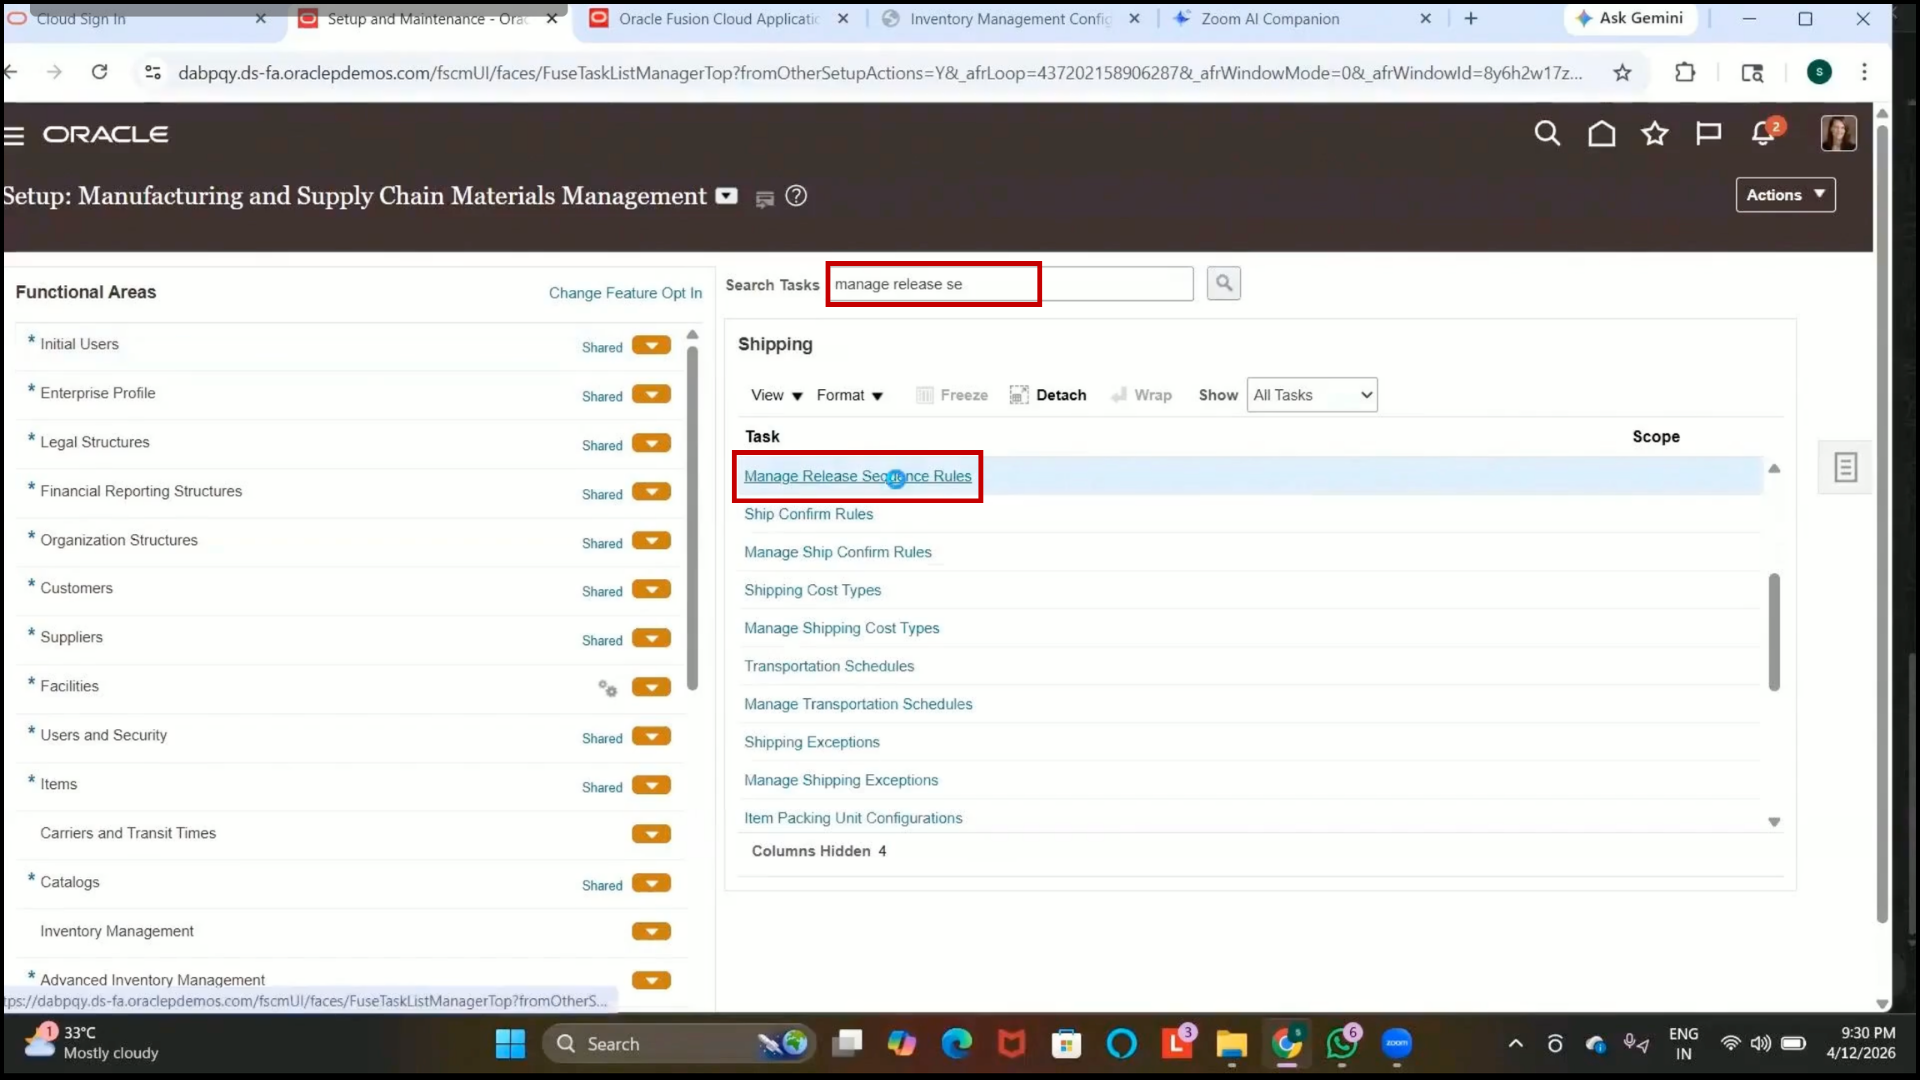
Task: Click the help question mark icon
Action: click(796, 196)
